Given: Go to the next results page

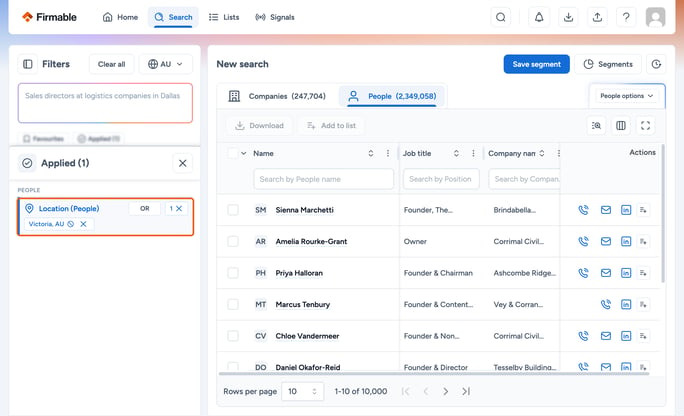Looking at the screenshot, I should click(x=445, y=391).
